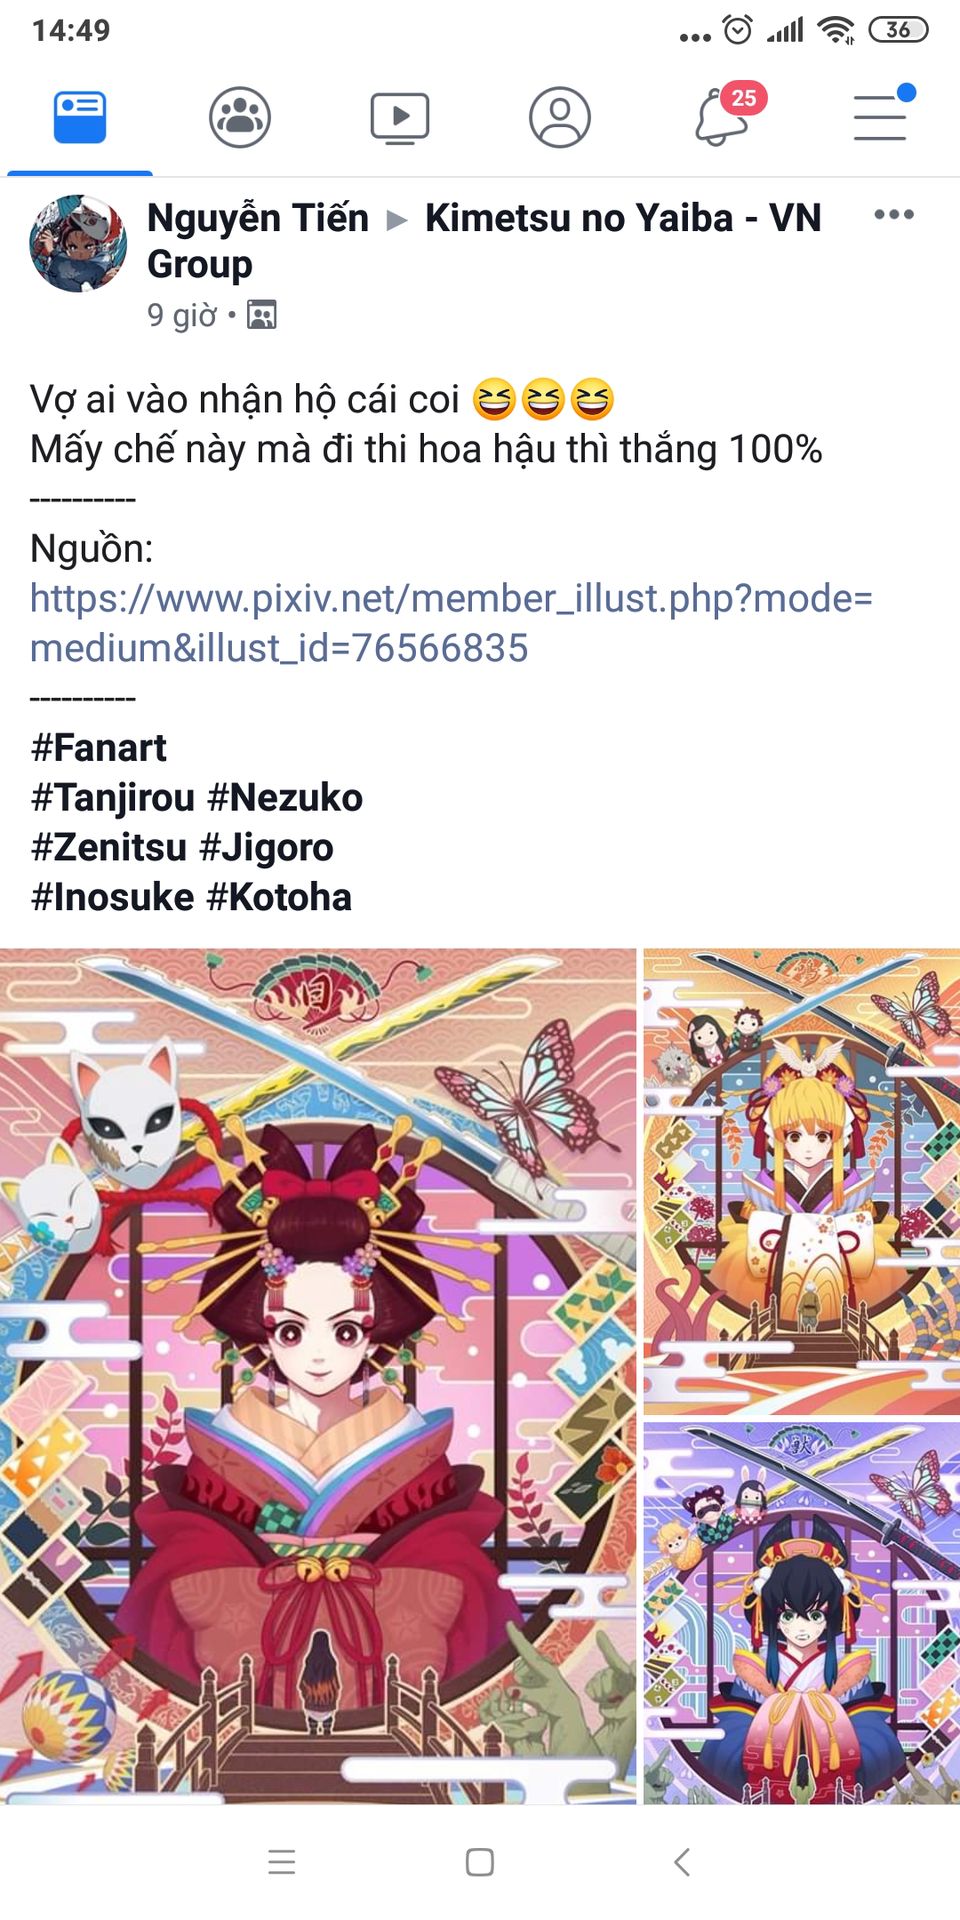Tap the group privacy icon

[262, 315]
